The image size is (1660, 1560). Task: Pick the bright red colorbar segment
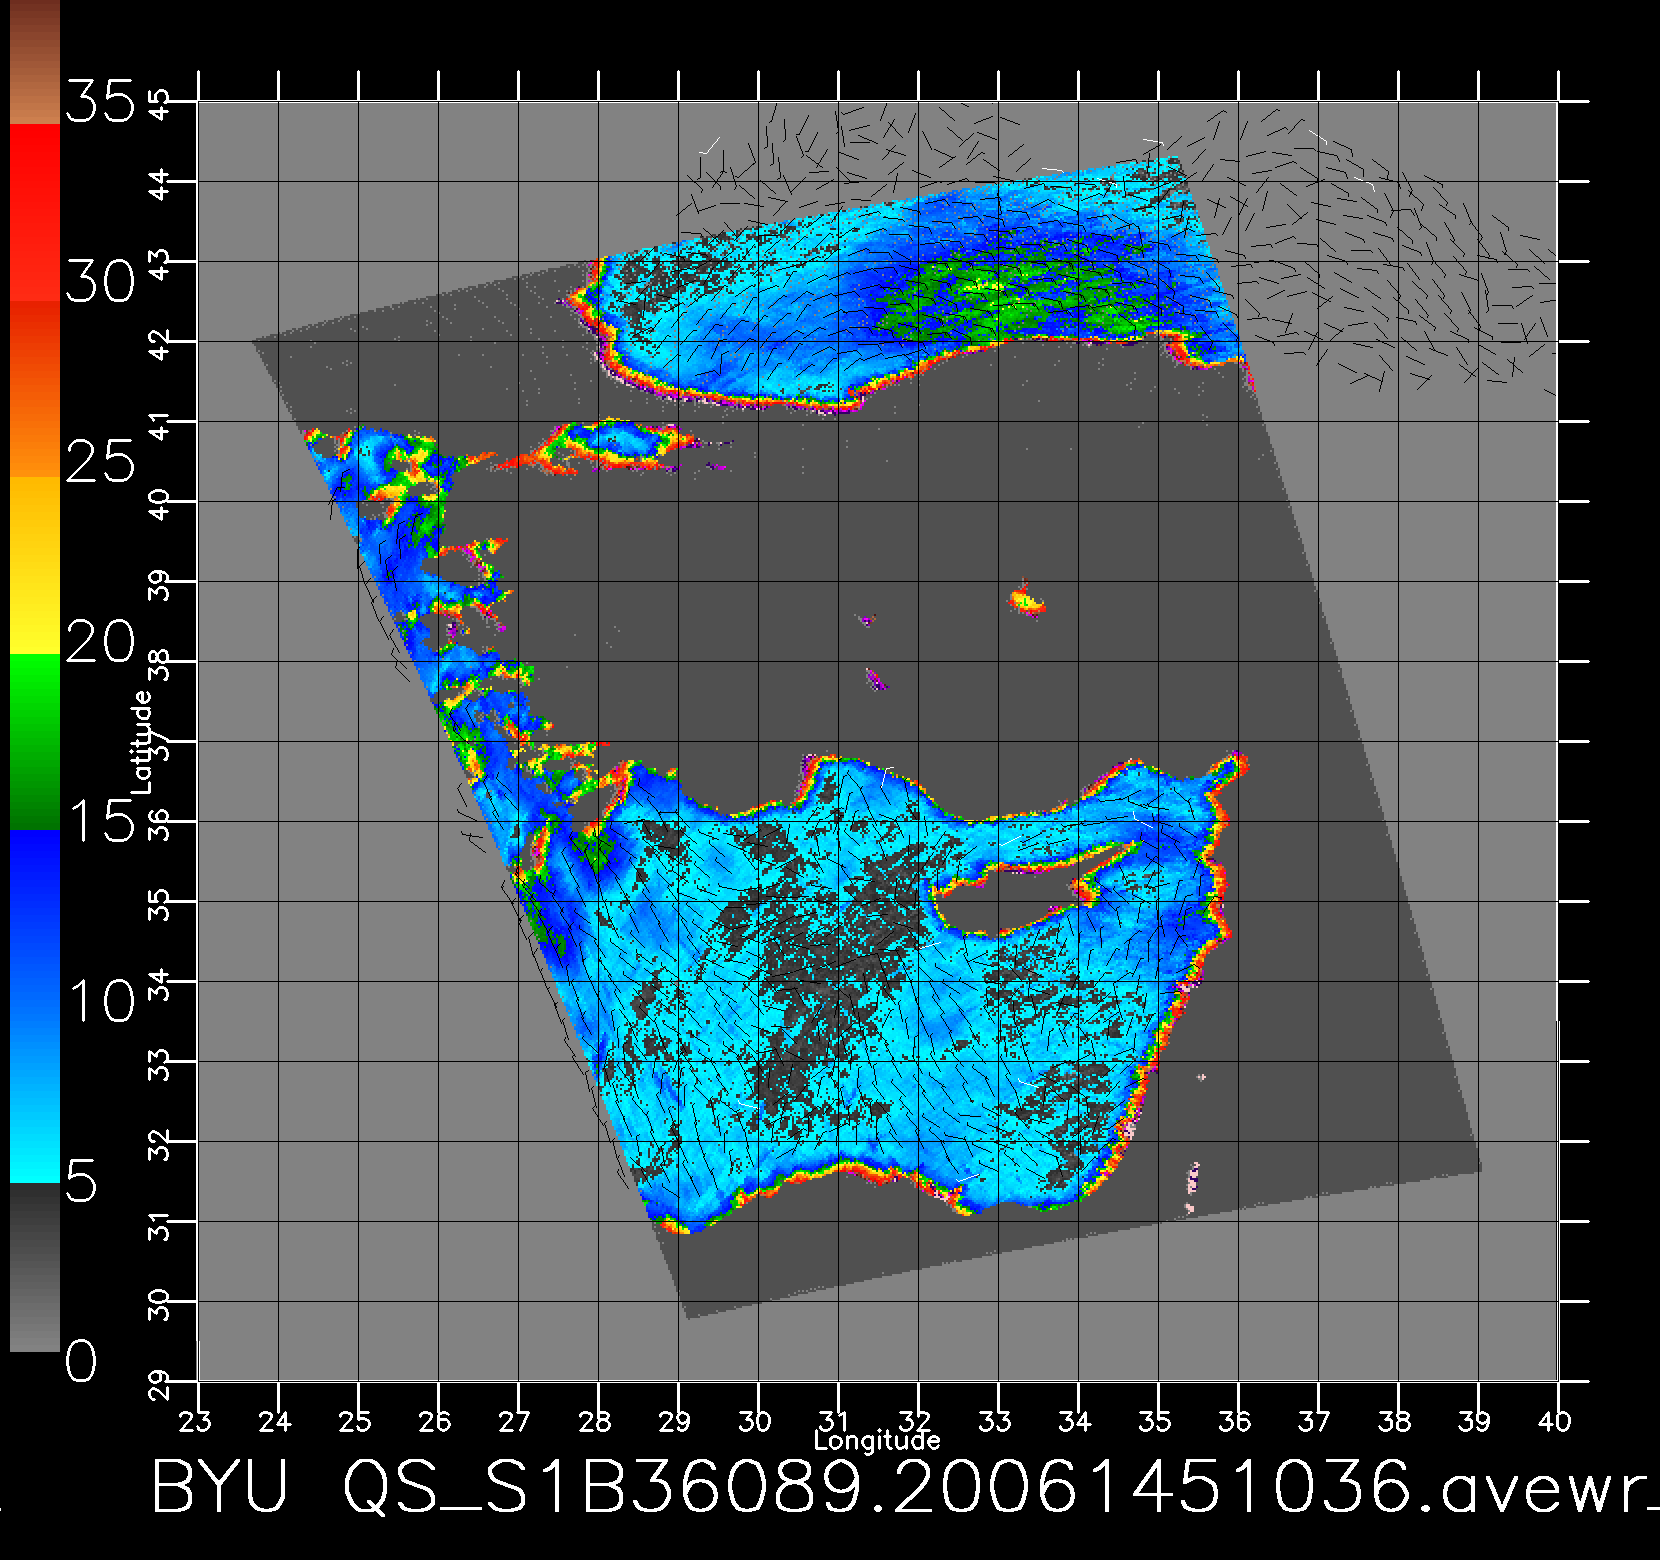[x=34, y=212]
